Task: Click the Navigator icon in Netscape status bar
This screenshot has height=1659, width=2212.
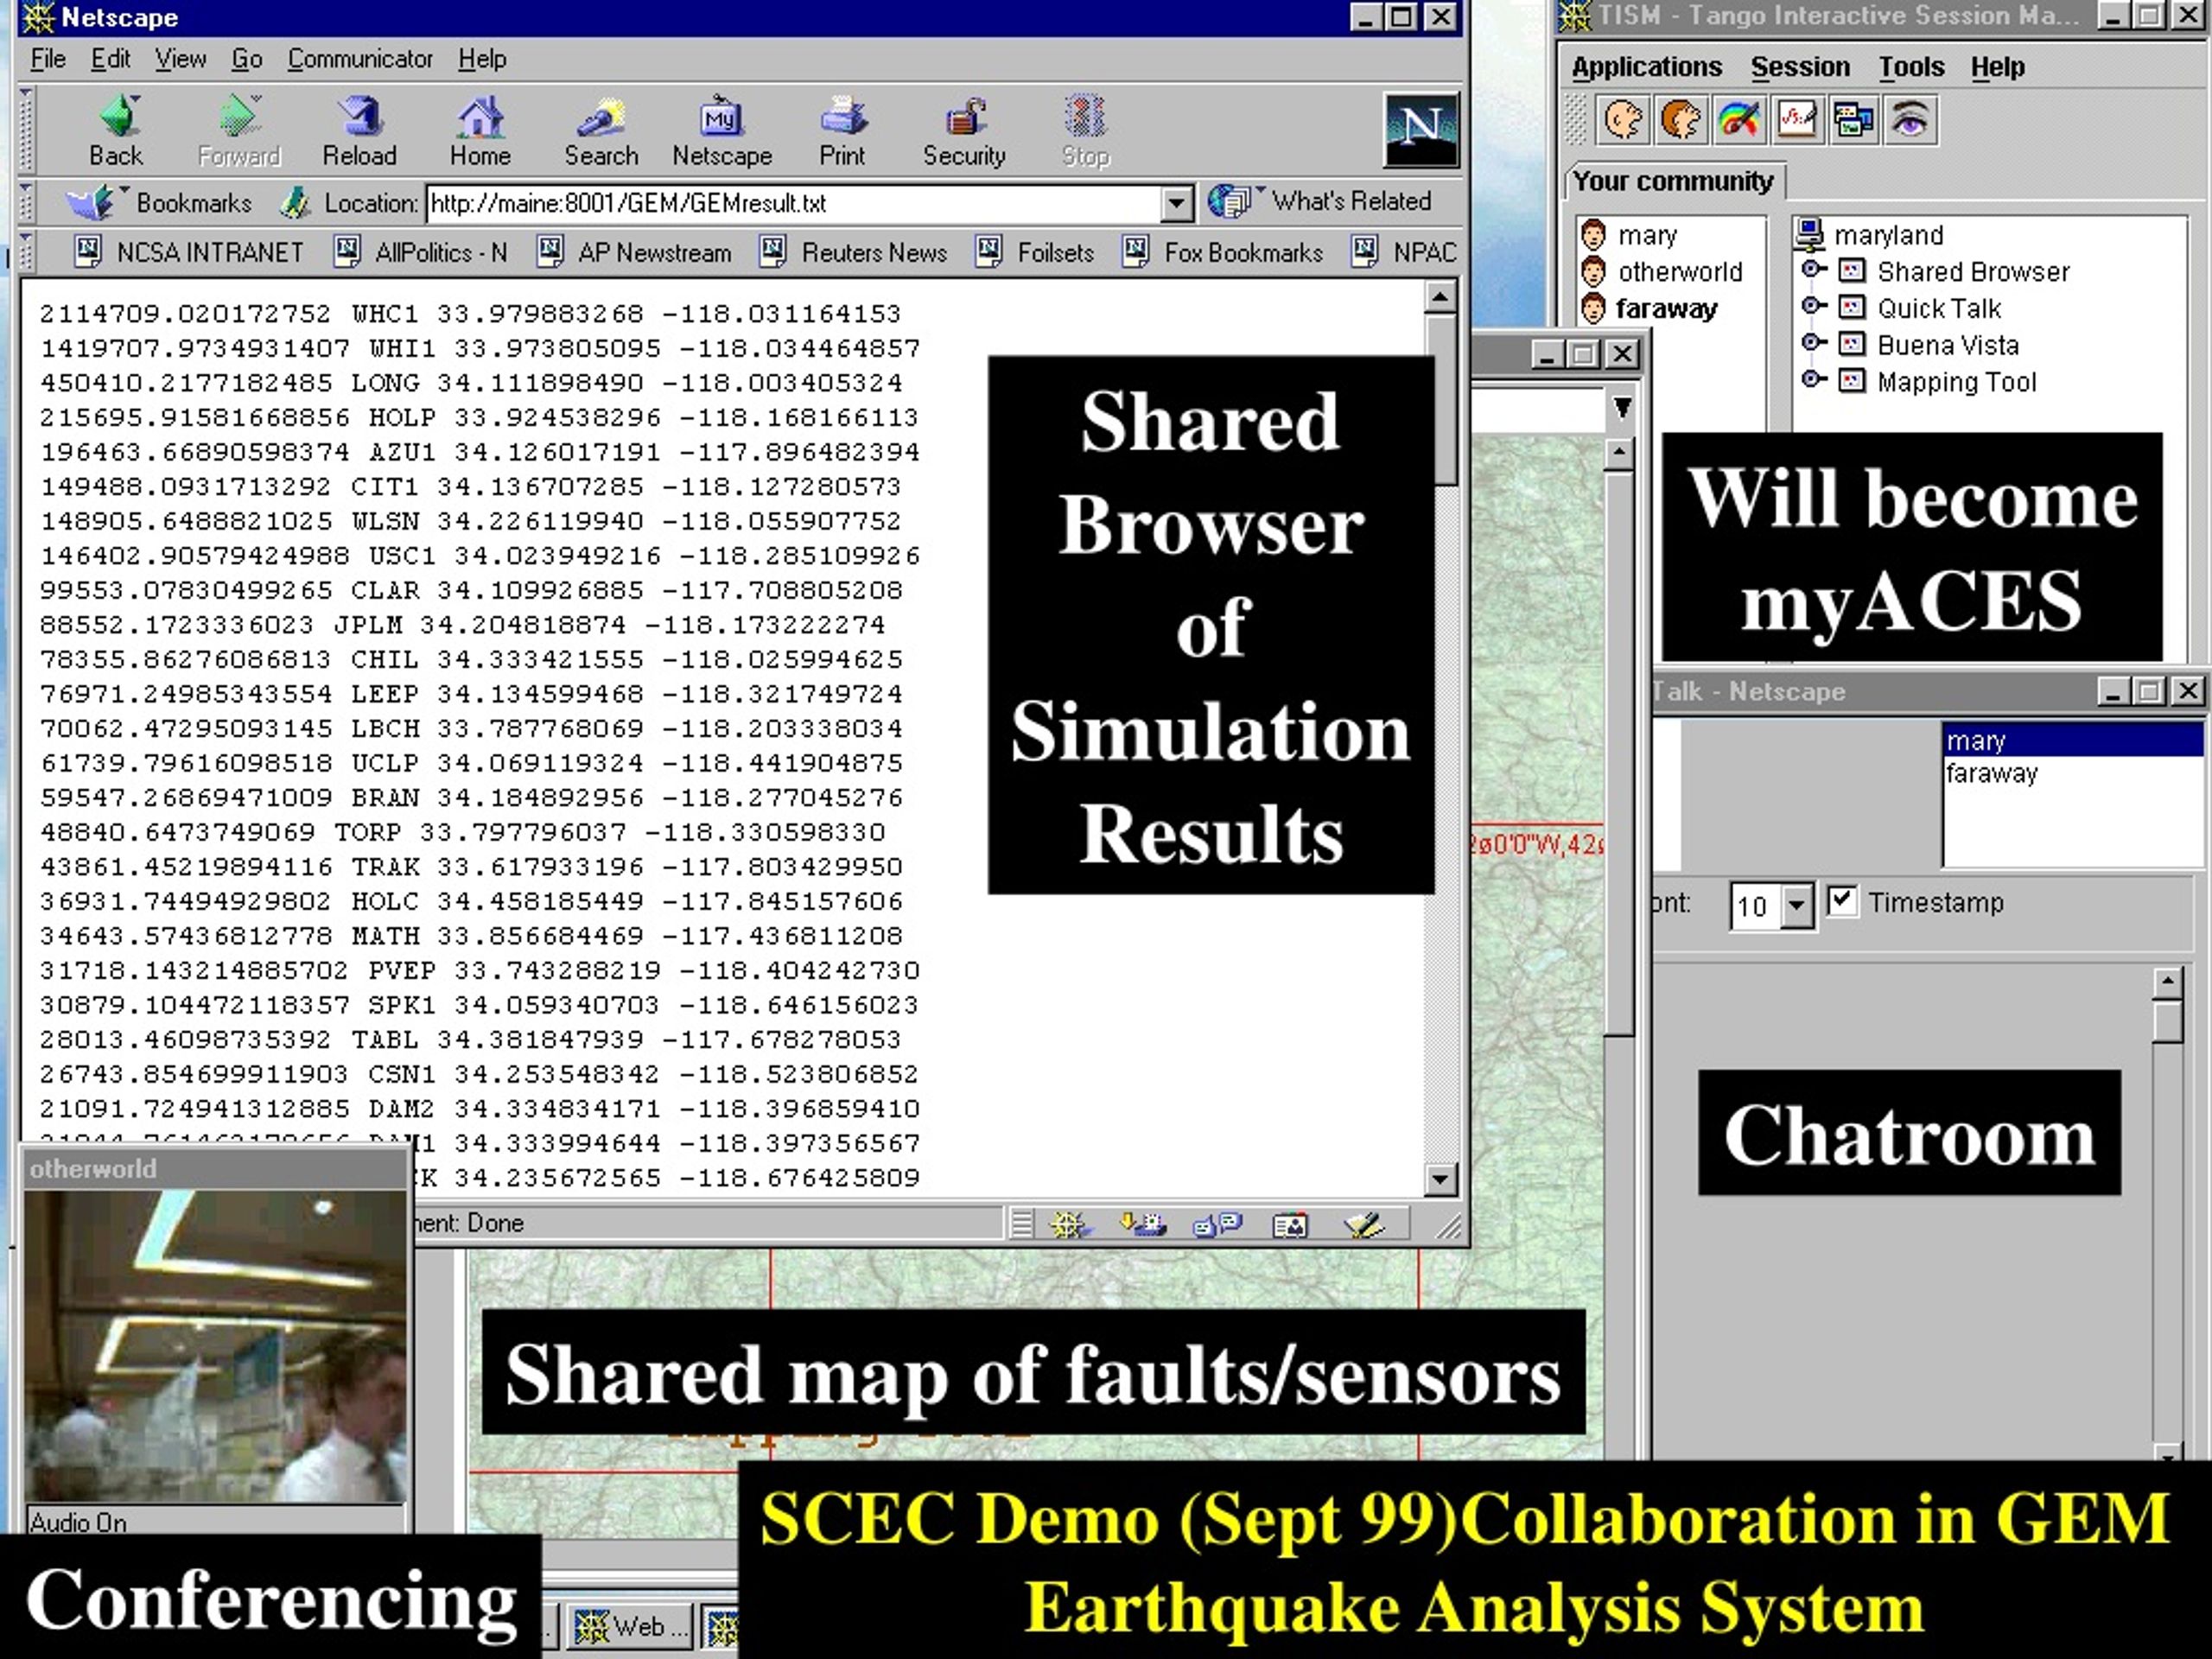Action: point(1070,1224)
